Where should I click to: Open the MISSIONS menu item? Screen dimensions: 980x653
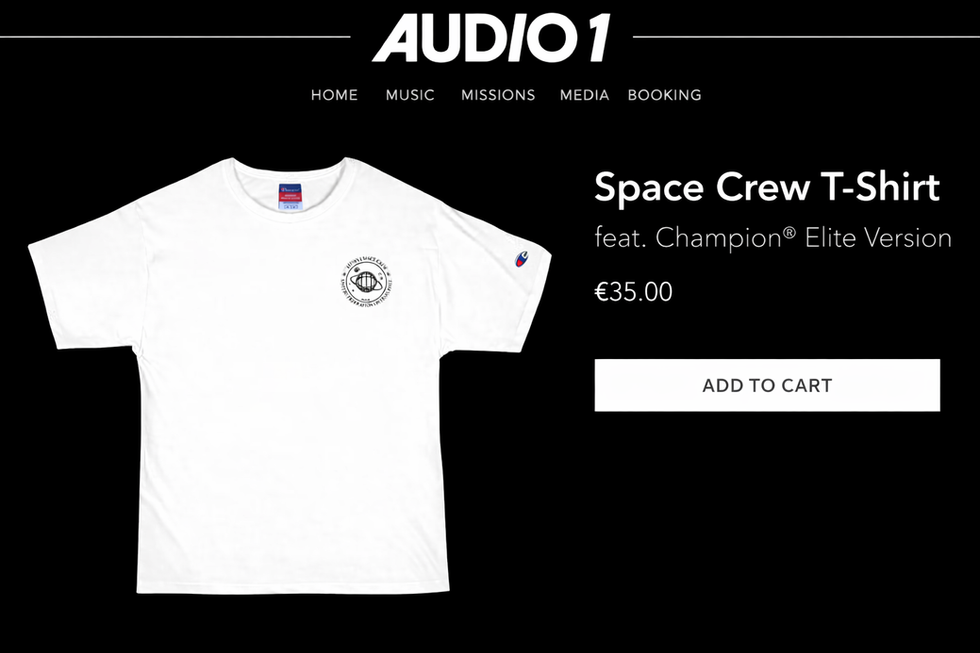498,95
